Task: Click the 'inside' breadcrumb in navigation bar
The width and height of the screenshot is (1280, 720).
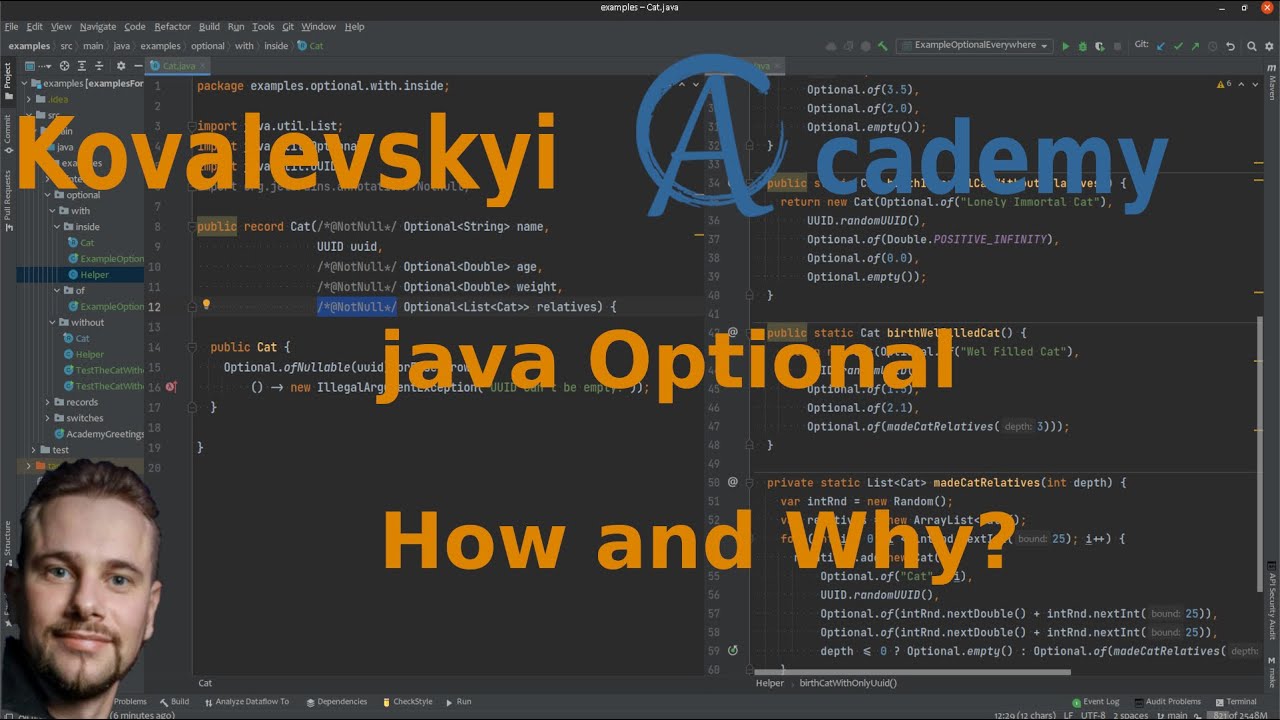Action: (x=276, y=46)
